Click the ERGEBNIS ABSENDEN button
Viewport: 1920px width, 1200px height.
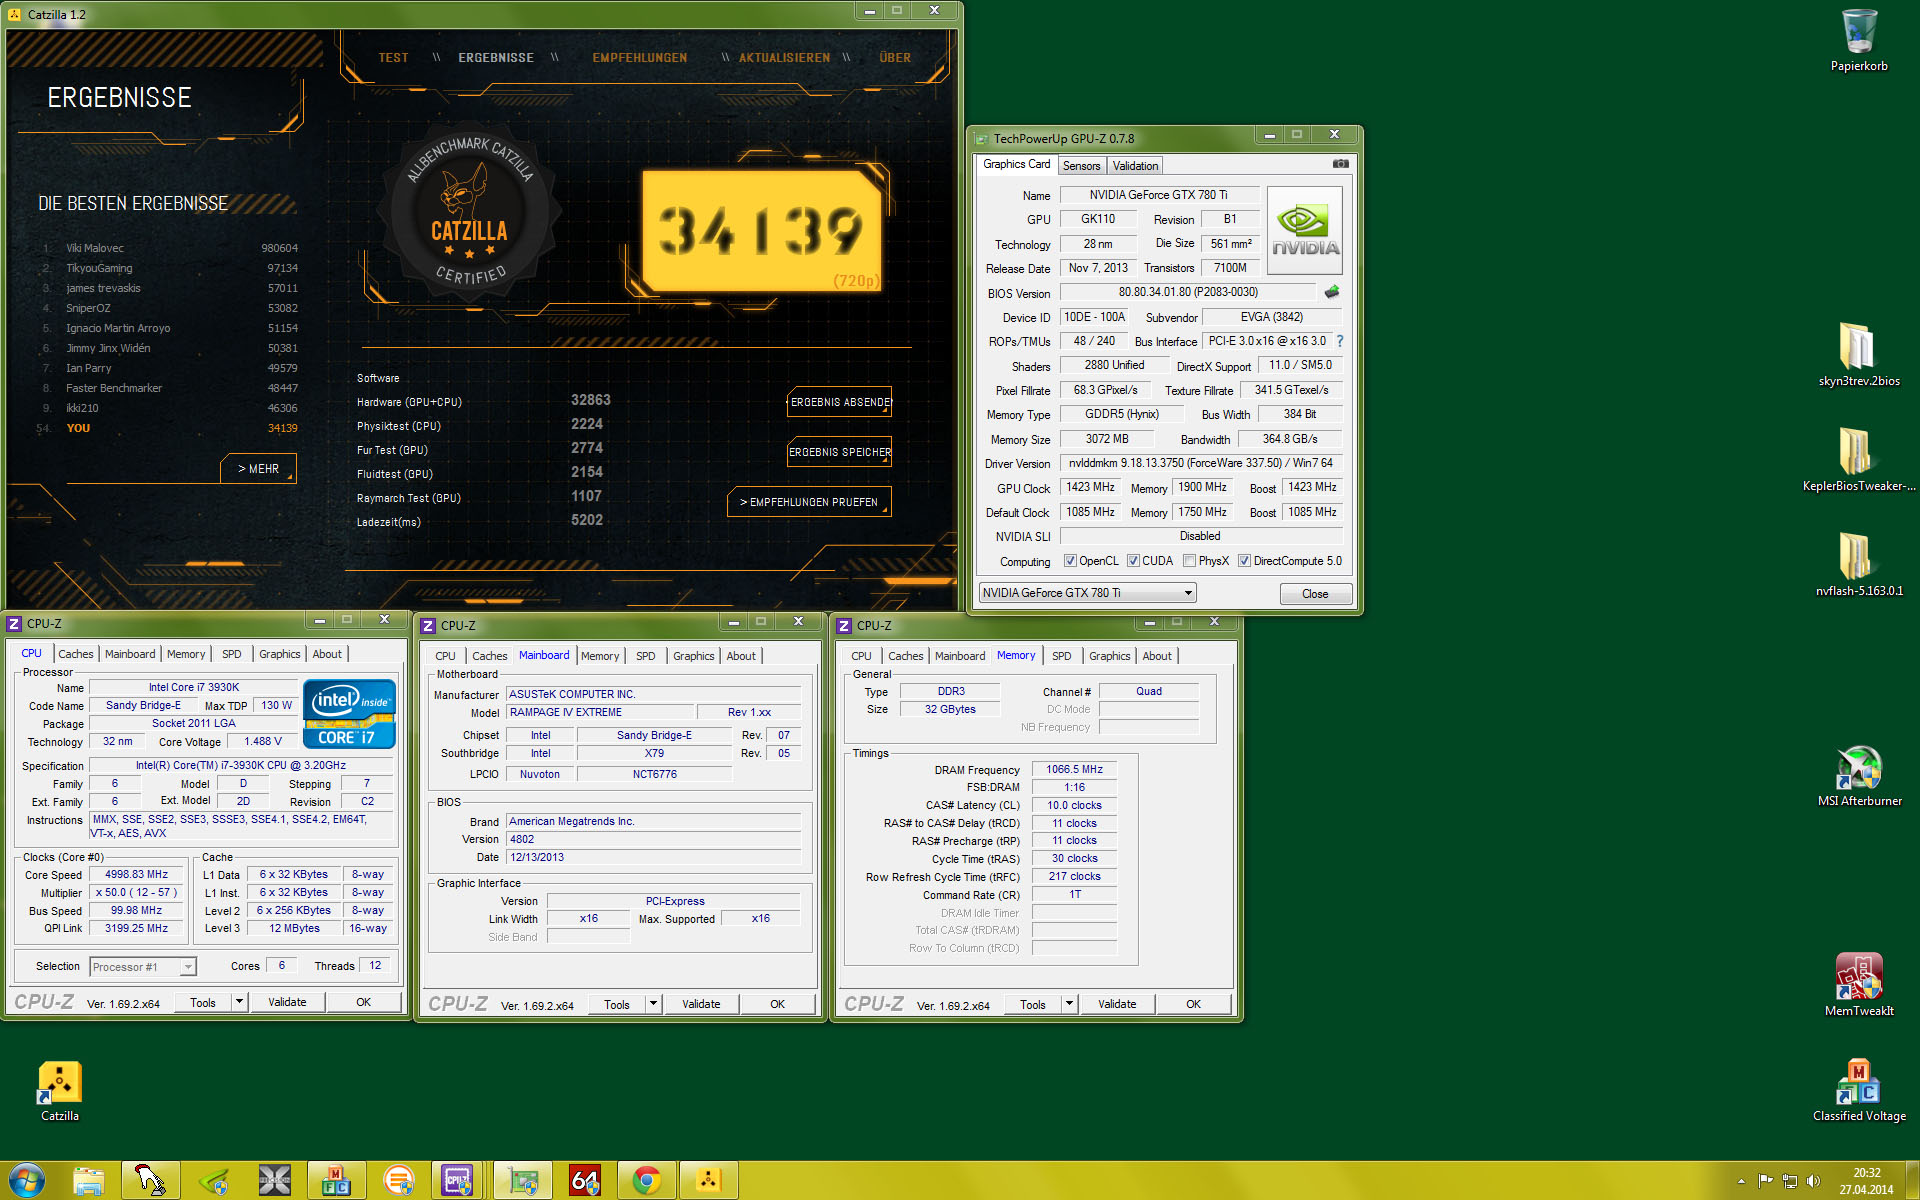840,402
